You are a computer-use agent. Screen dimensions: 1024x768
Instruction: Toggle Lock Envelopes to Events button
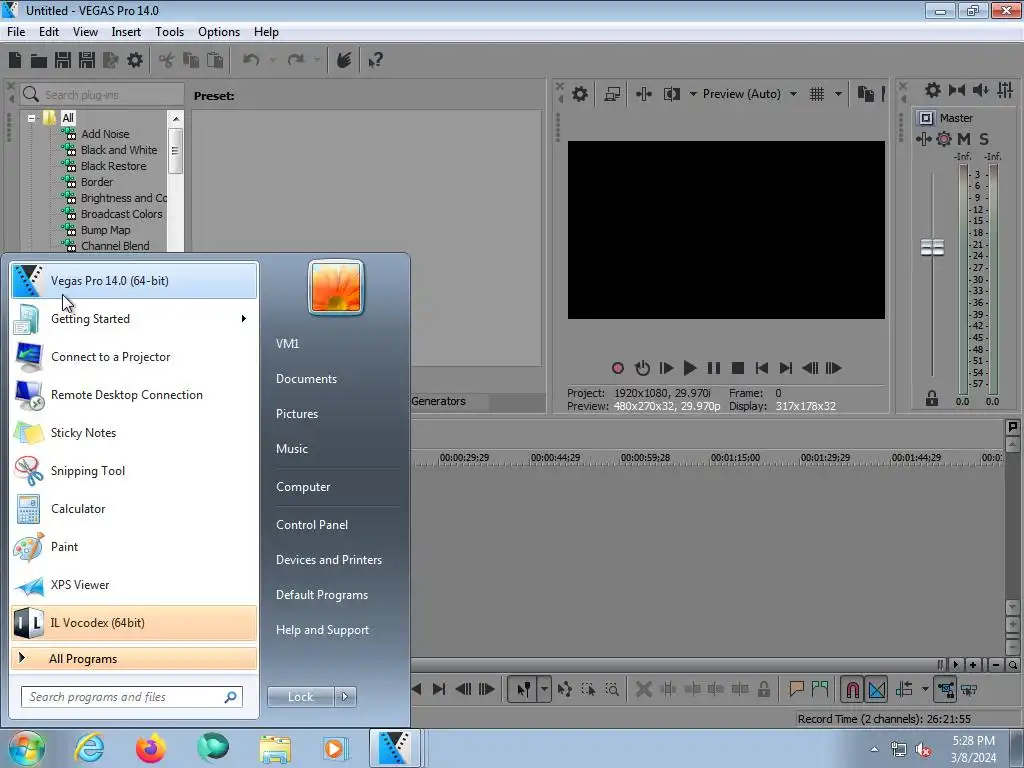(x=945, y=689)
